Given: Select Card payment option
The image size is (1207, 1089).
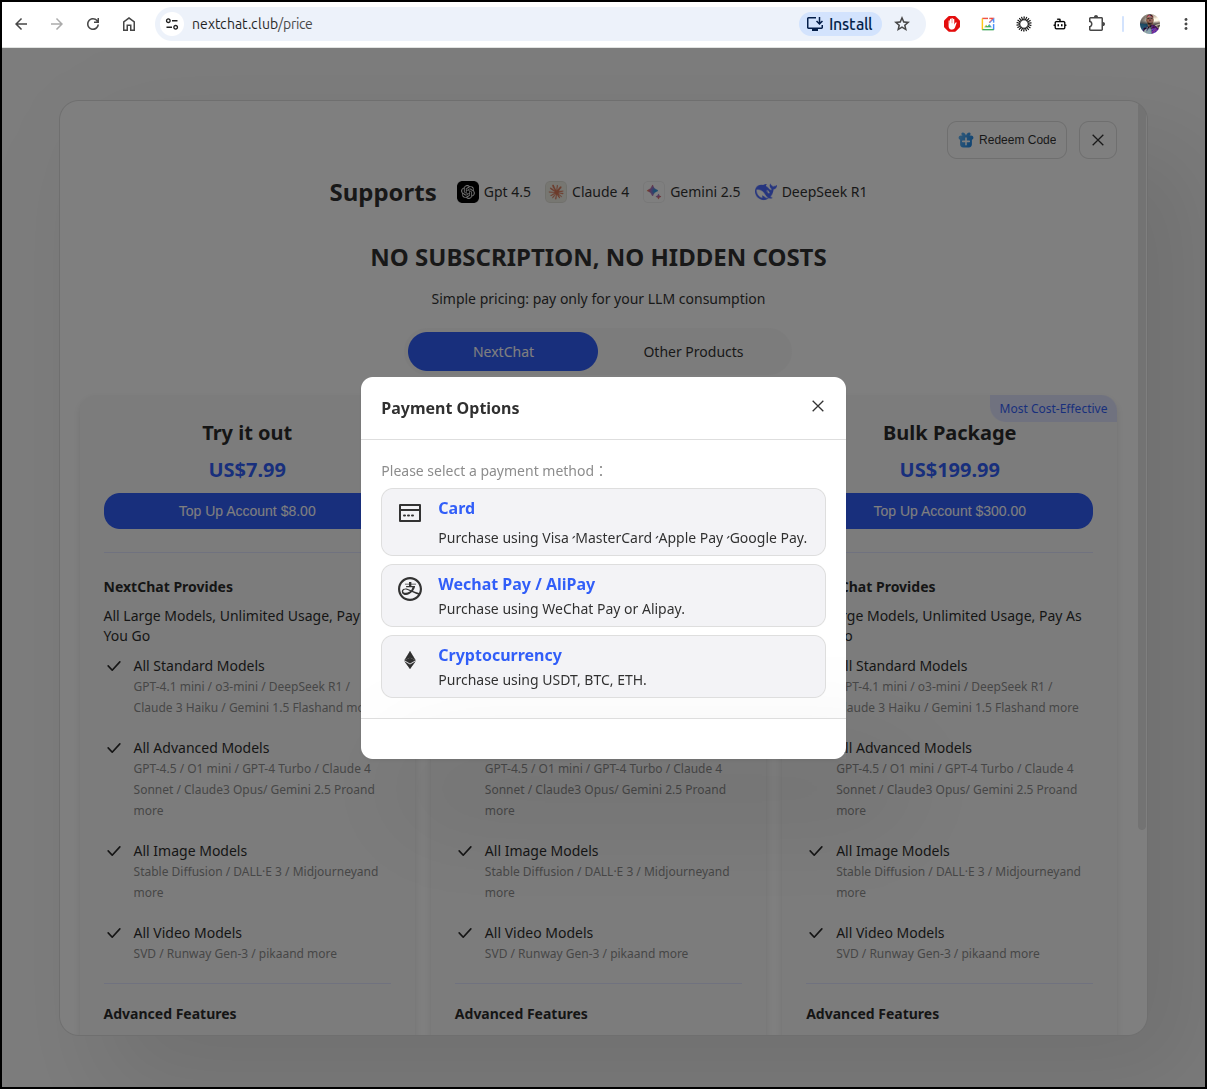Looking at the screenshot, I should pyautogui.click(x=603, y=522).
